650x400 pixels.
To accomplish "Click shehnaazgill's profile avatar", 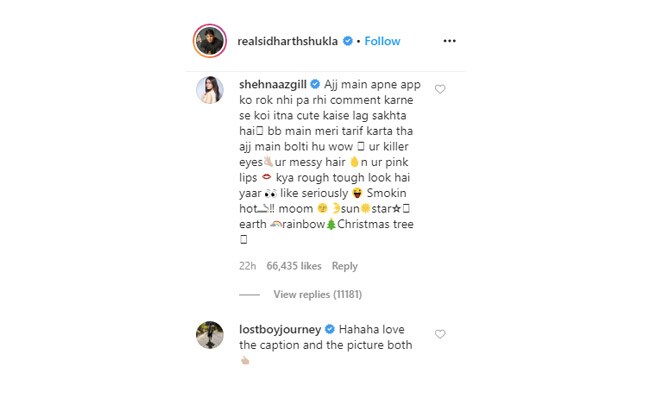I will point(210,90).
